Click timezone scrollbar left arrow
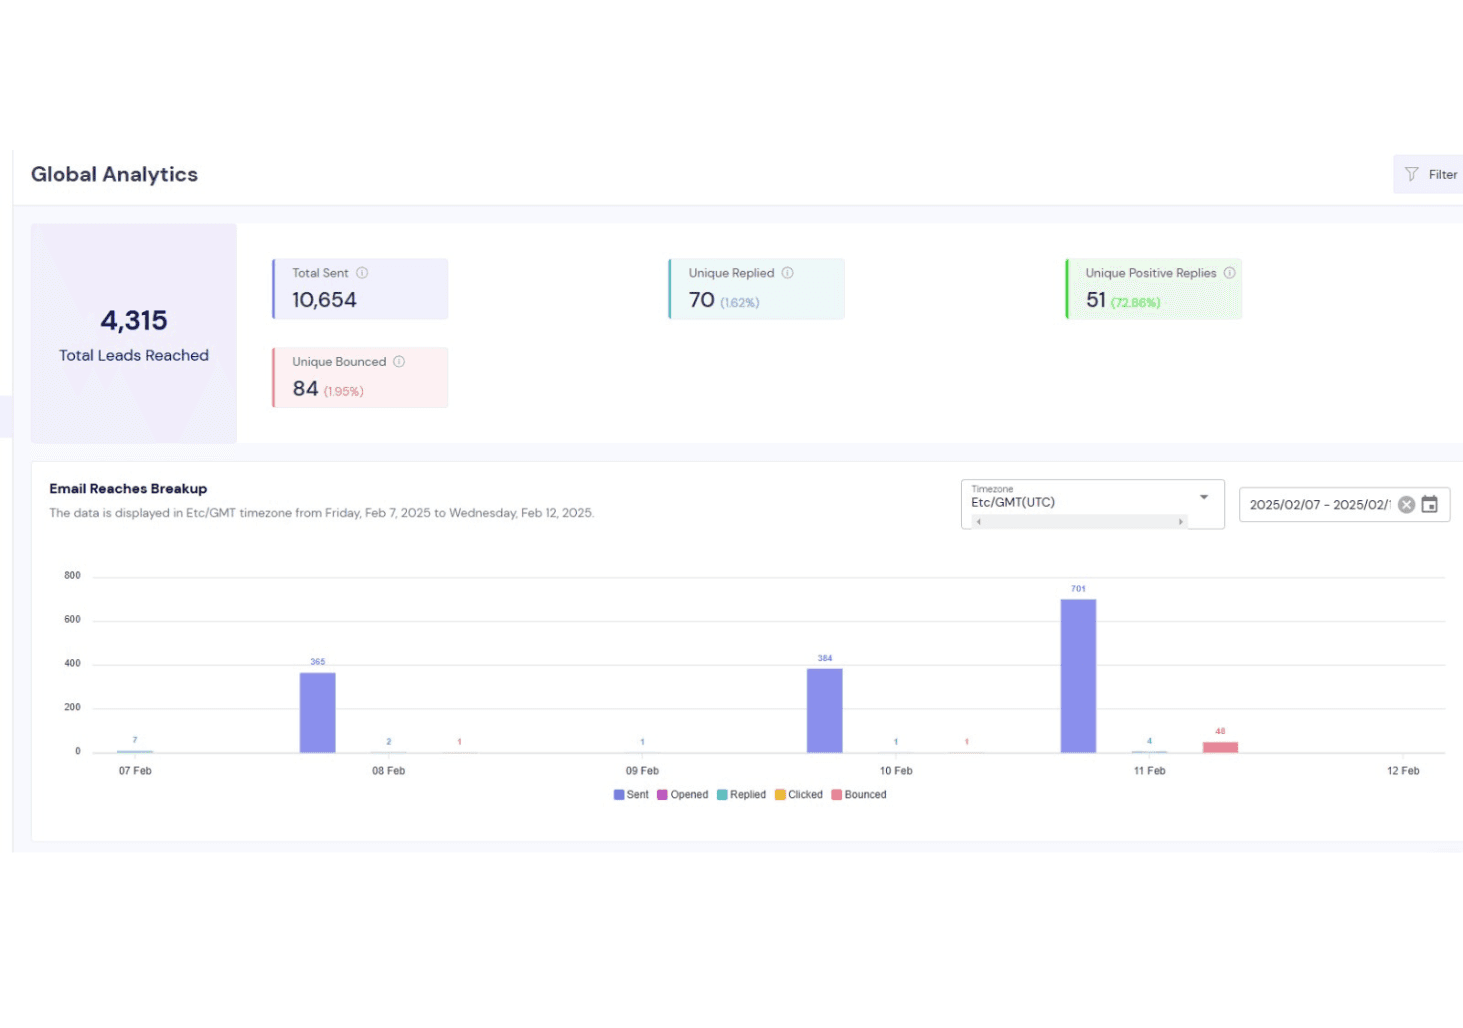Viewport: 1463px width, 1028px height. 979,522
